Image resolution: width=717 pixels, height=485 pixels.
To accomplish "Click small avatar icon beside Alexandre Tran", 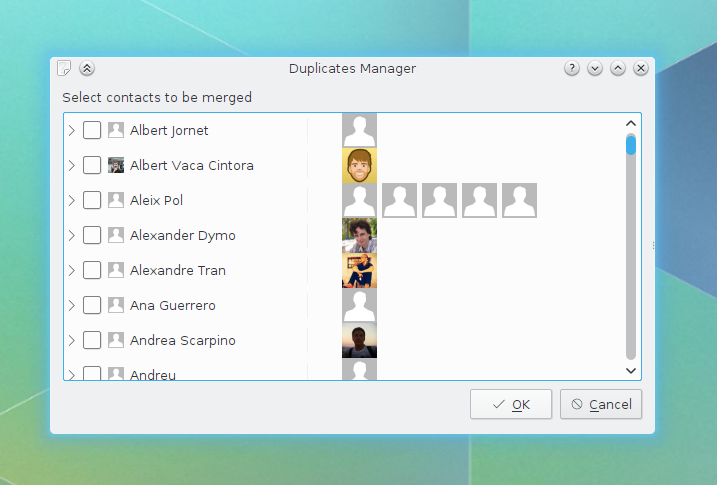I will coord(116,270).
